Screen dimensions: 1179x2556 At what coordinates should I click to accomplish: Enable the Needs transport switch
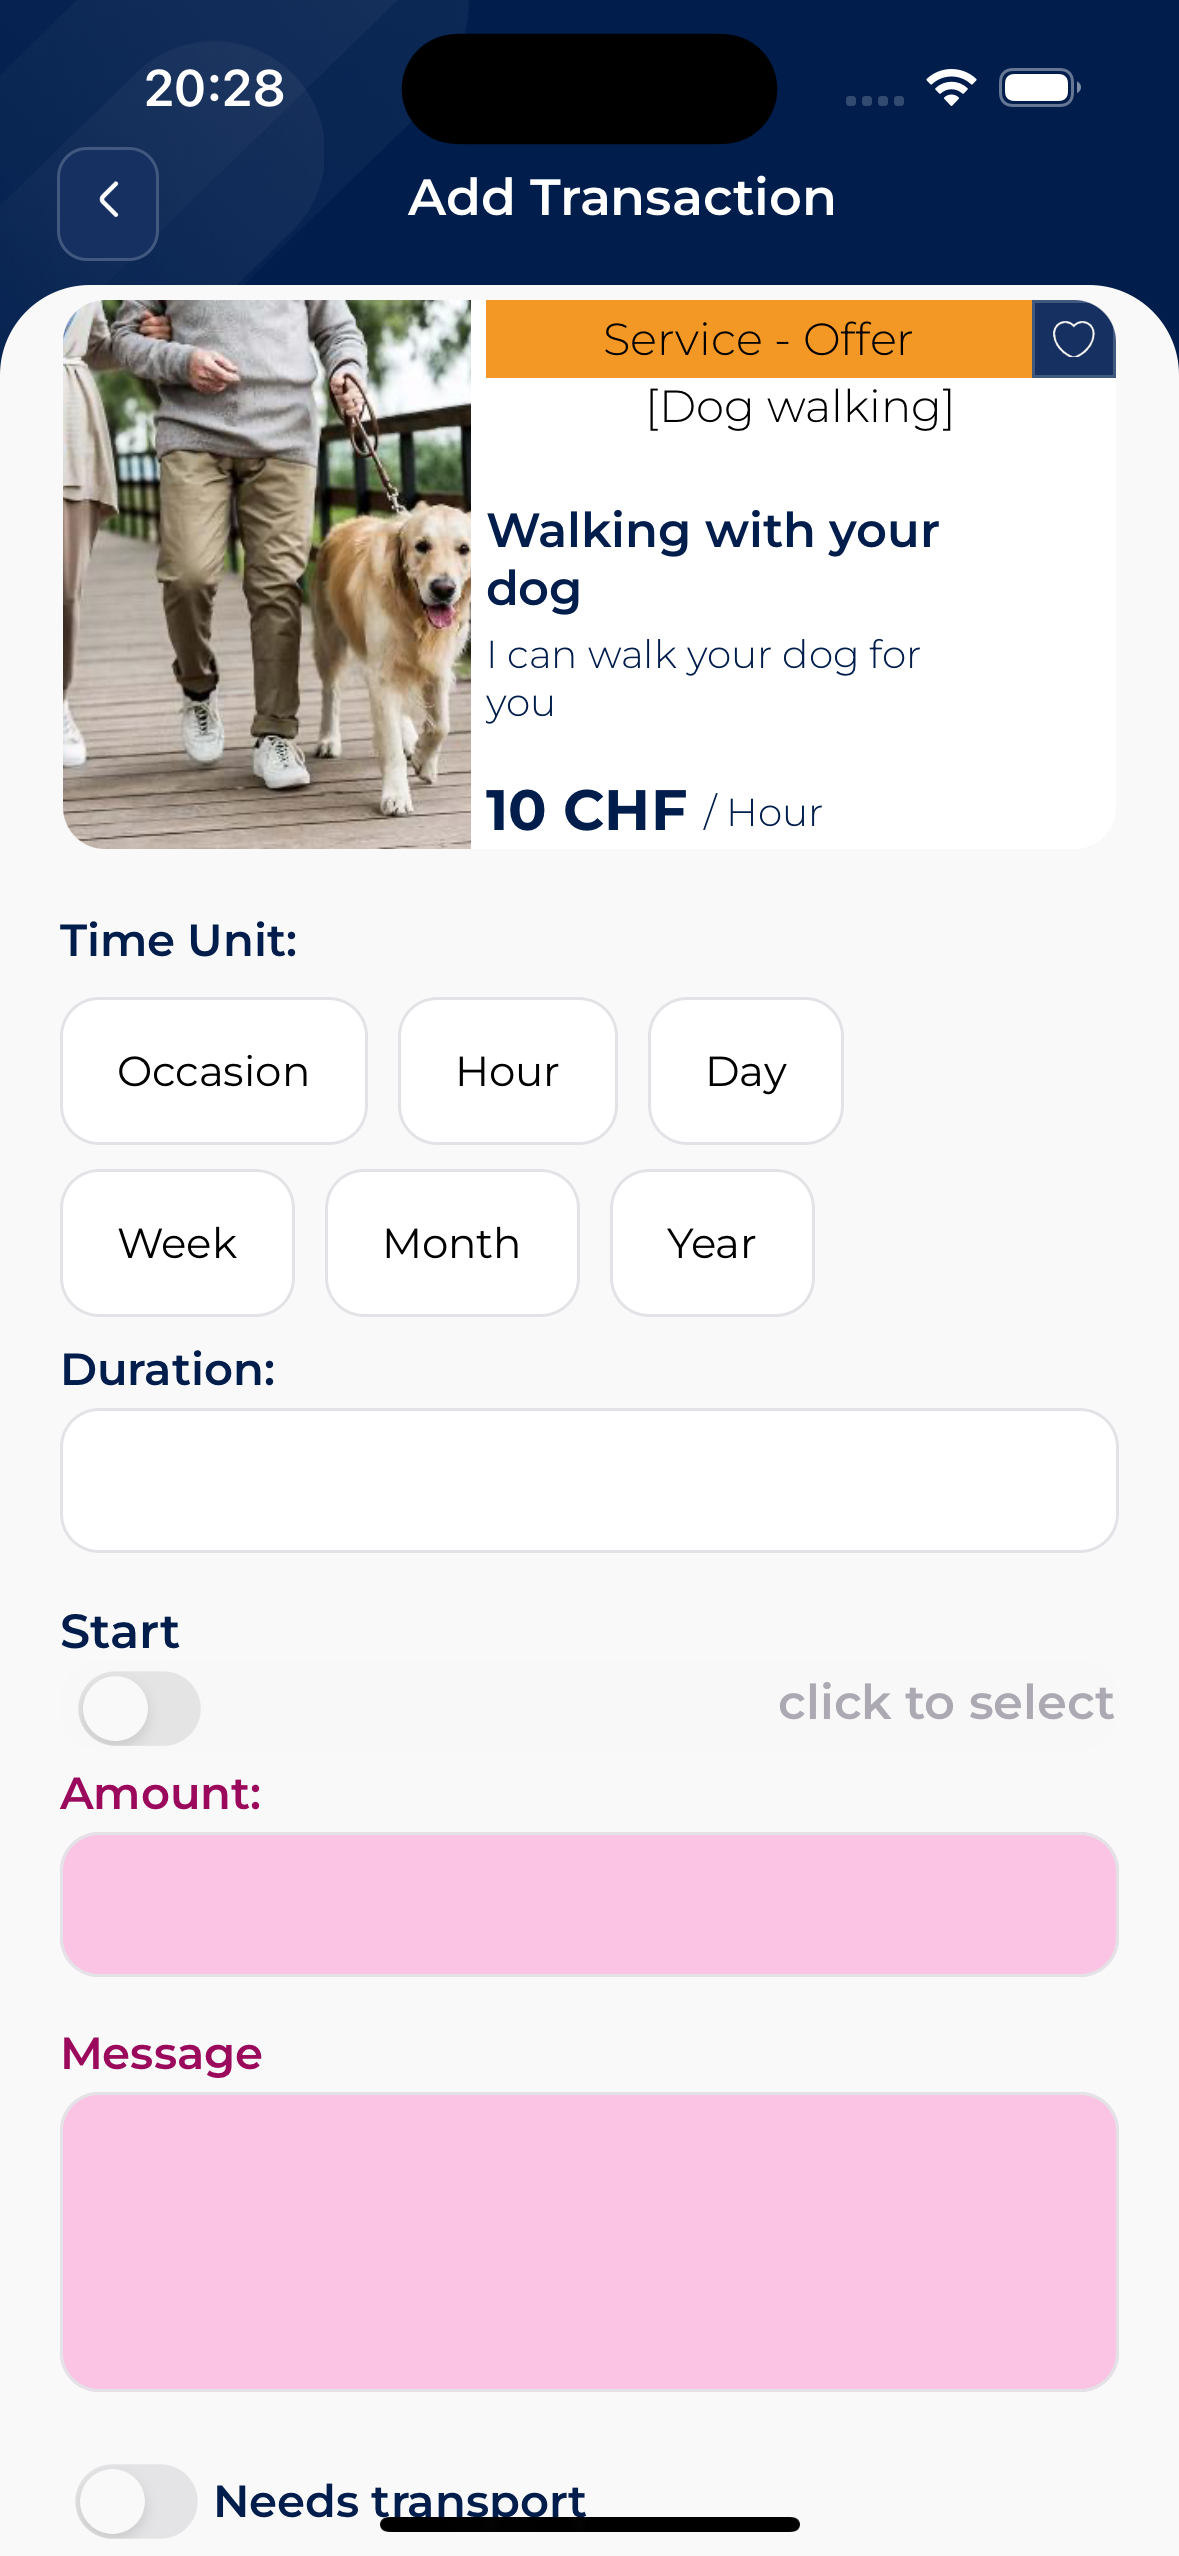coord(136,2500)
